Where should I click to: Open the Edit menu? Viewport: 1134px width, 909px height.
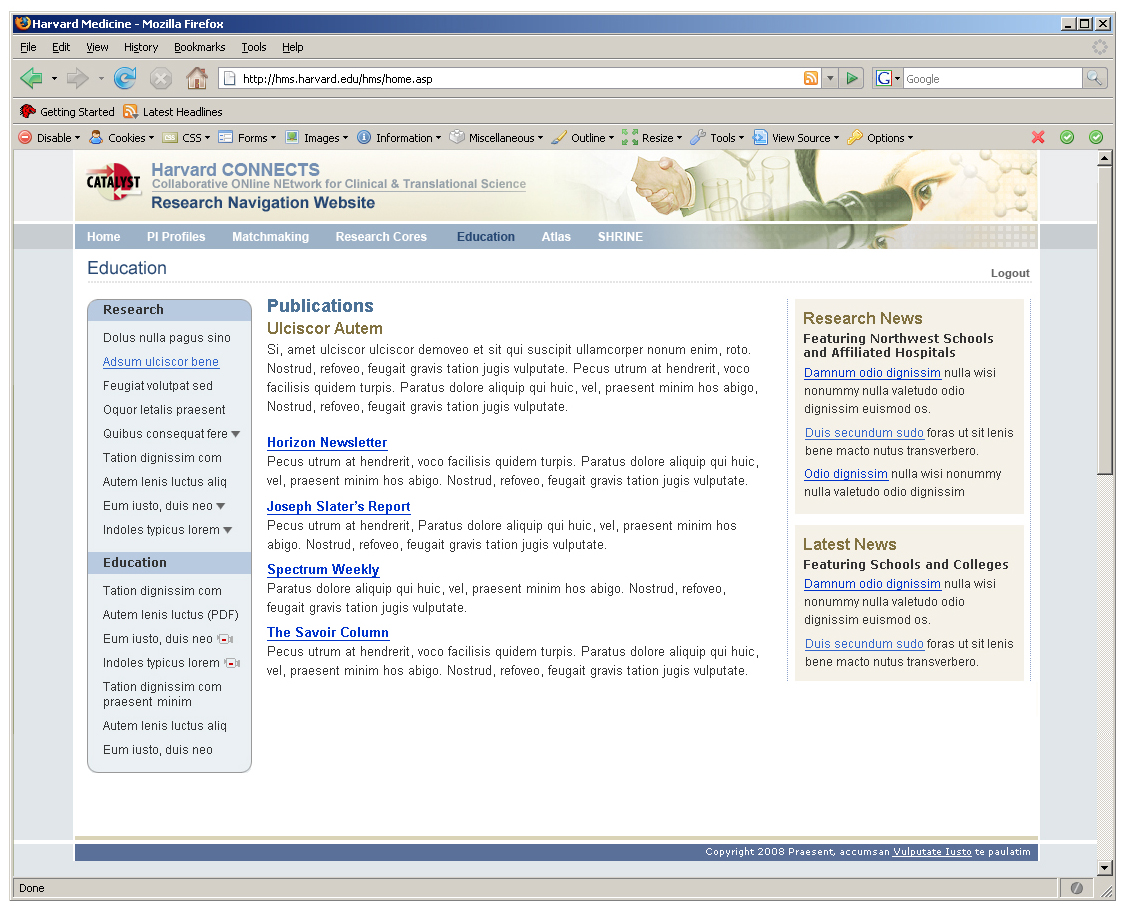pos(61,47)
